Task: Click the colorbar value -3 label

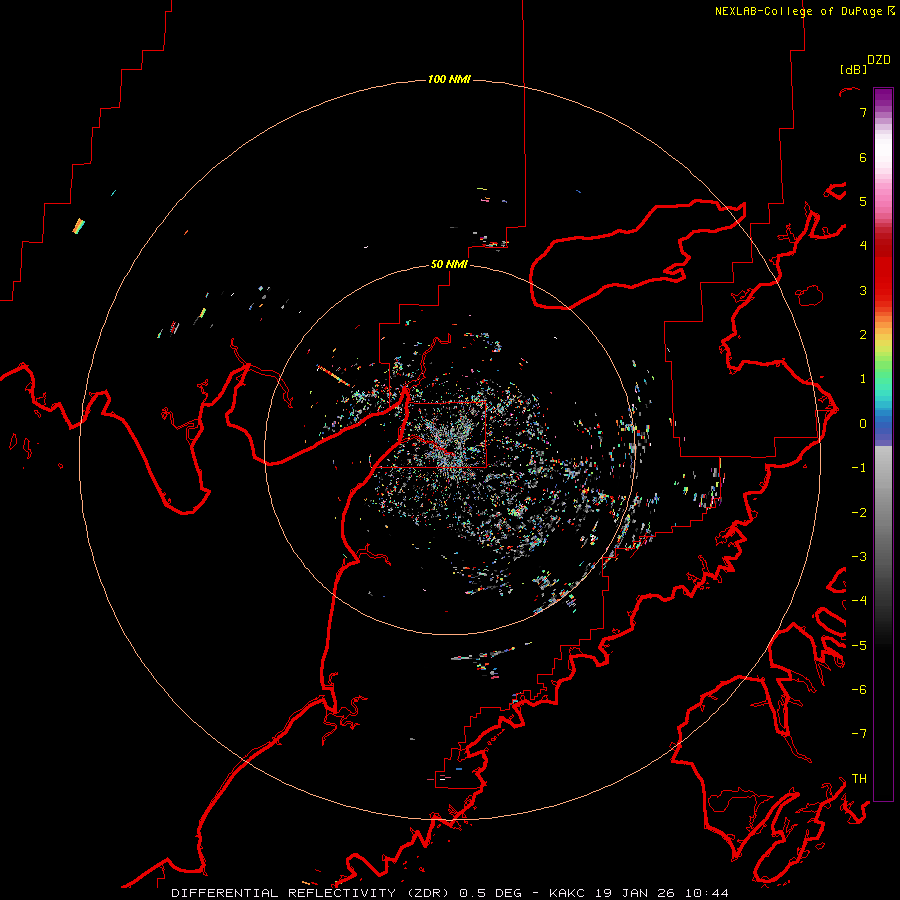Action: pyautogui.click(x=859, y=557)
